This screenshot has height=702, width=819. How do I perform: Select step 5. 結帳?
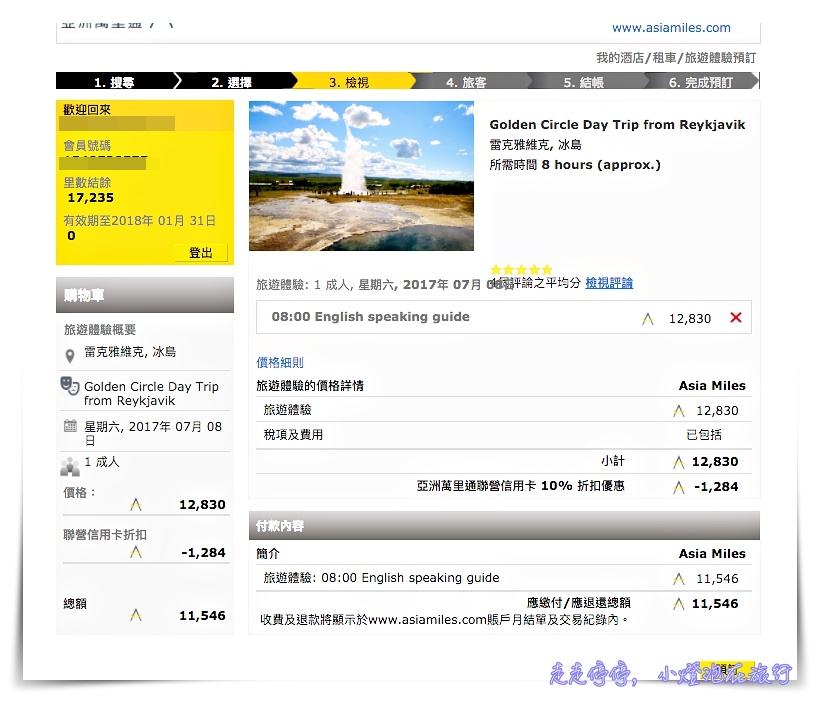[583, 81]
